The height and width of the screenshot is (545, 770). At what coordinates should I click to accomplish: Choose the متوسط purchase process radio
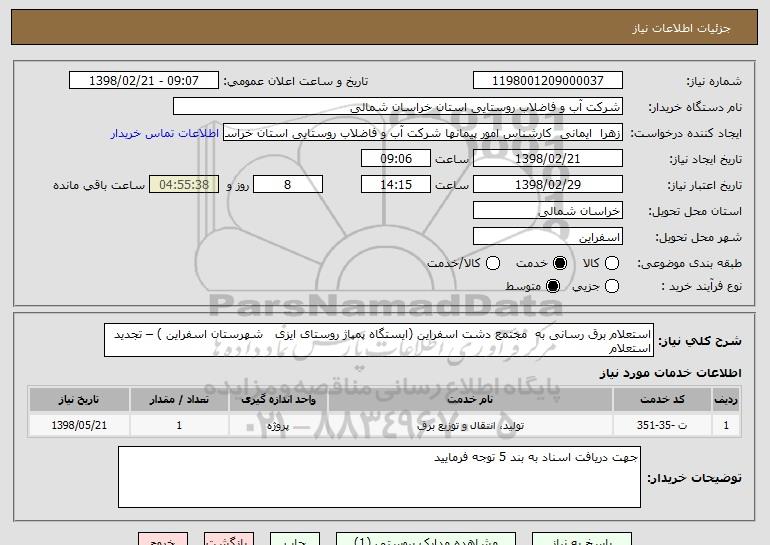(x=552, y=286)
